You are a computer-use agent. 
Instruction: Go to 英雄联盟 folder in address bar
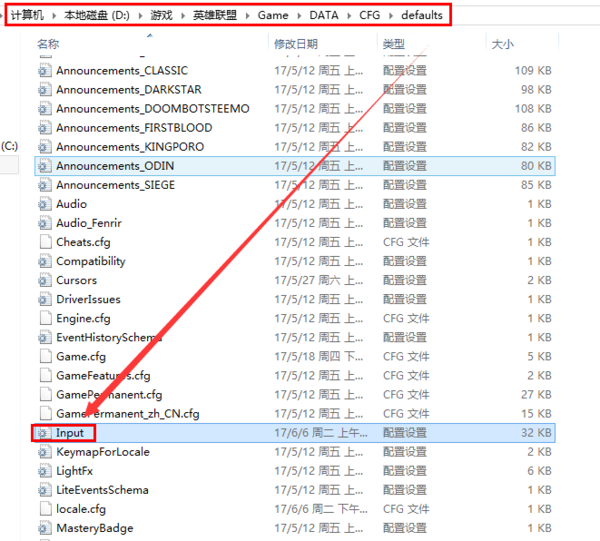click(x=215, y=15)
